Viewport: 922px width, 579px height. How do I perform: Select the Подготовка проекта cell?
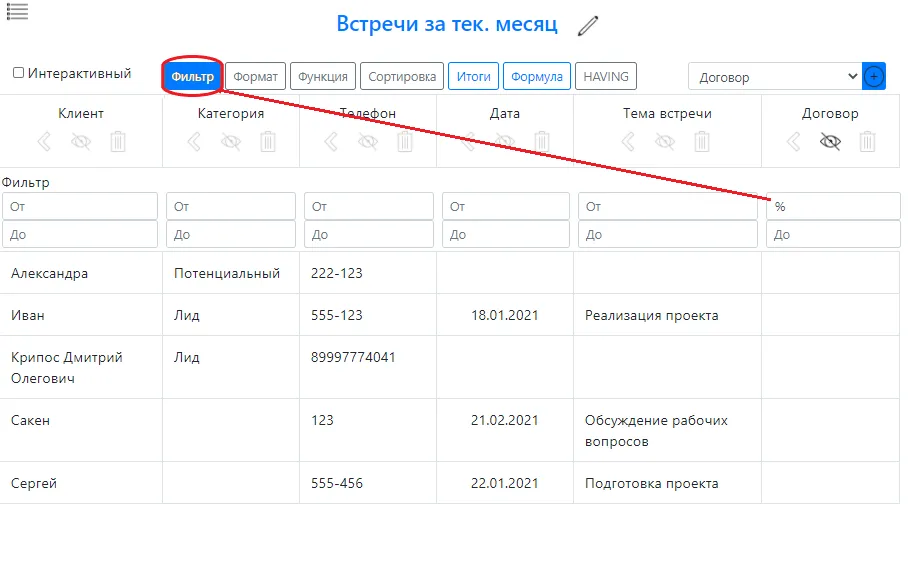click(667, 483)
